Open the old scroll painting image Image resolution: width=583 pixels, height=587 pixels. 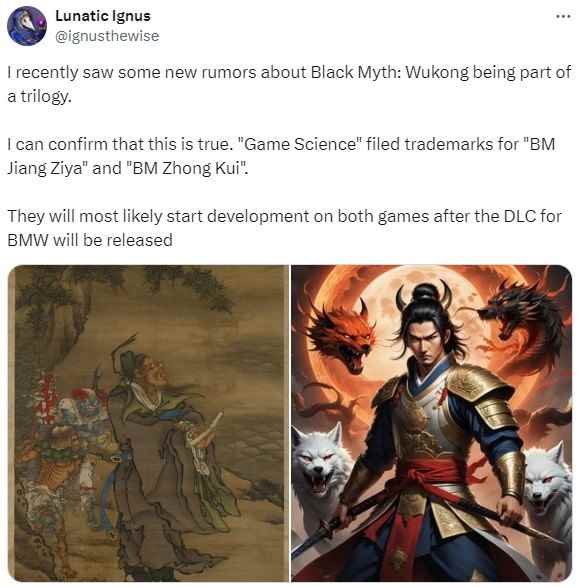[x=148, y=423]
